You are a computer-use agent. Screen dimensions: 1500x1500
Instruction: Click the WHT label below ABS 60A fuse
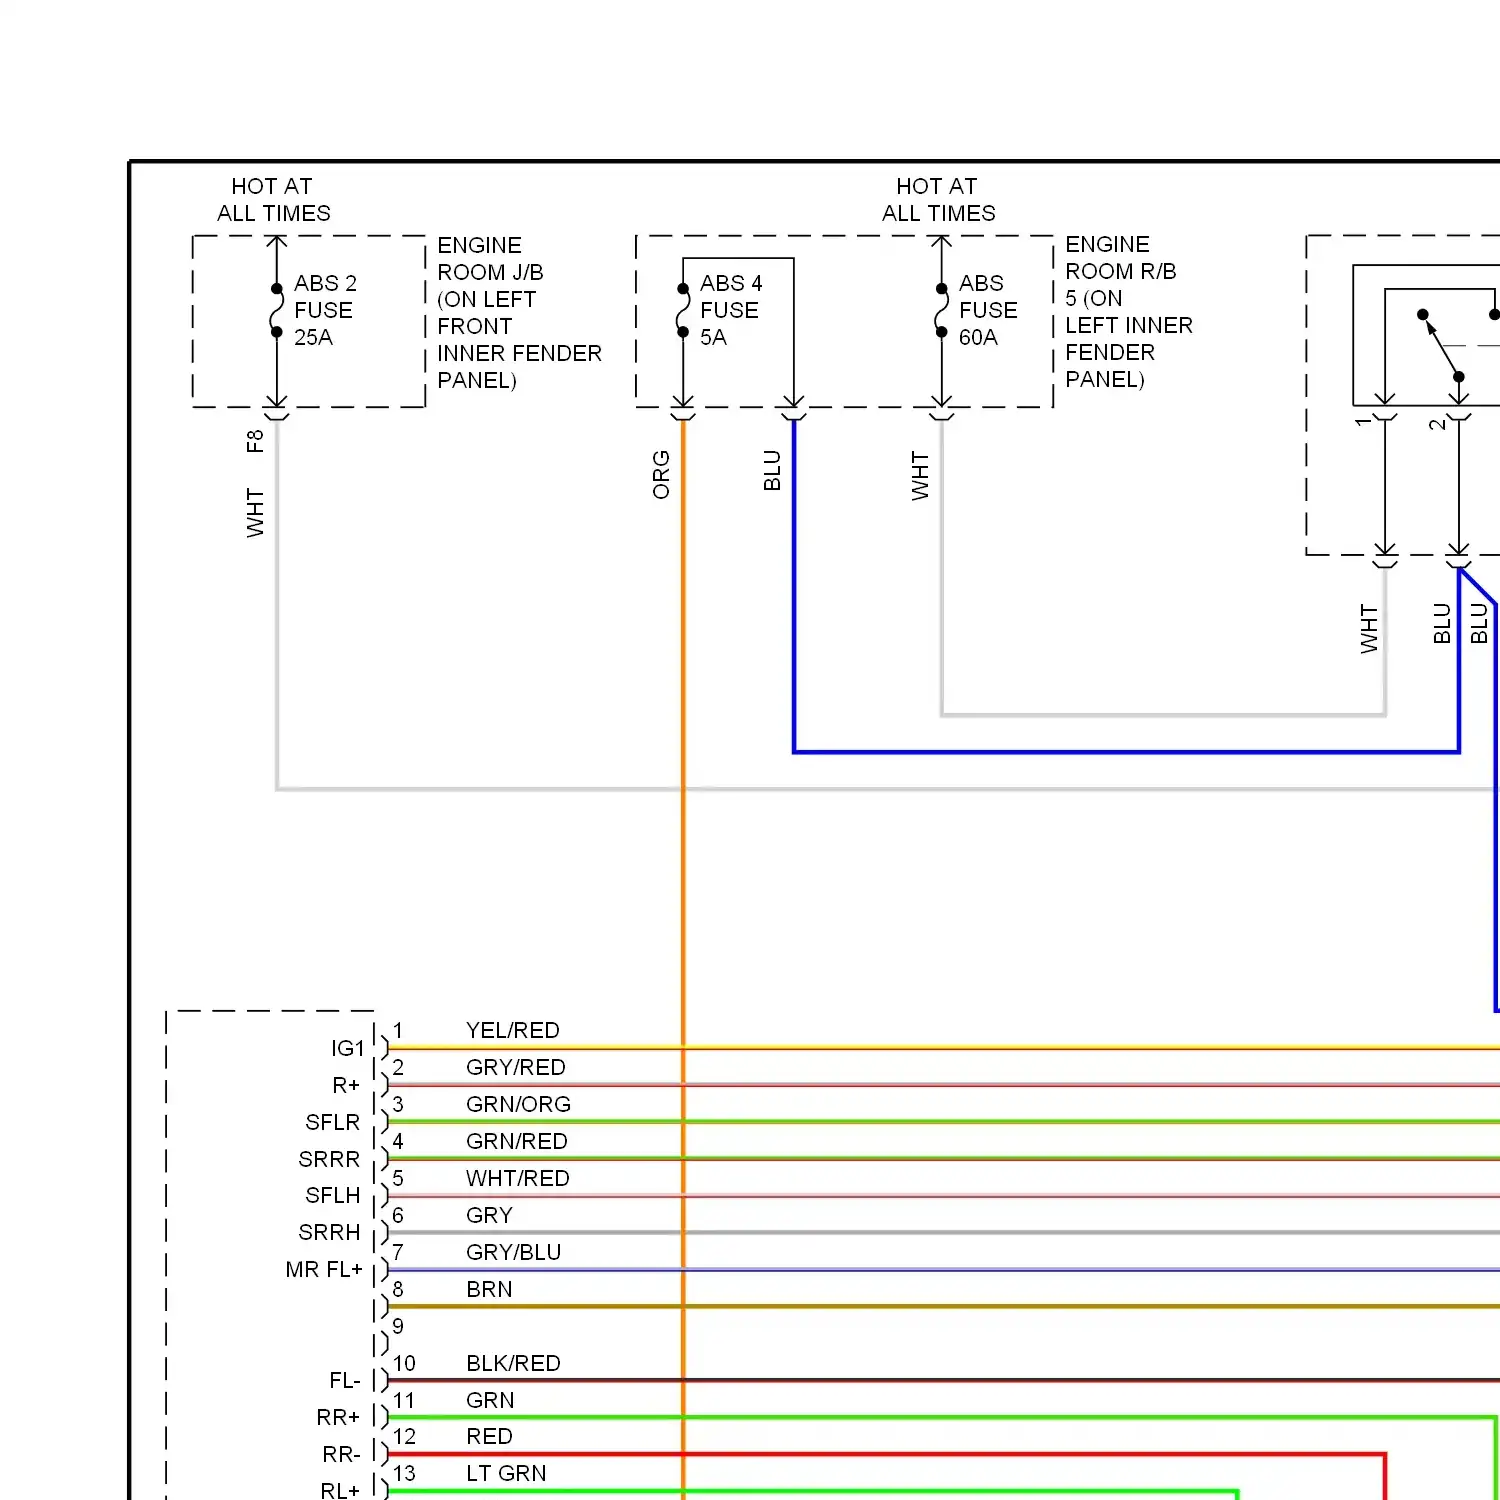coord(920,476)
